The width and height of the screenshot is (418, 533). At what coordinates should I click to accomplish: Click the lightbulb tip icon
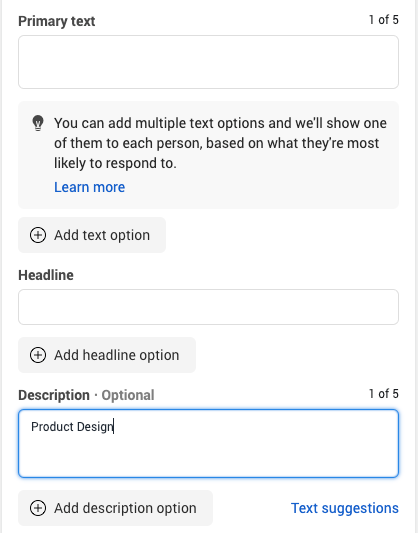tap(38, 123)
